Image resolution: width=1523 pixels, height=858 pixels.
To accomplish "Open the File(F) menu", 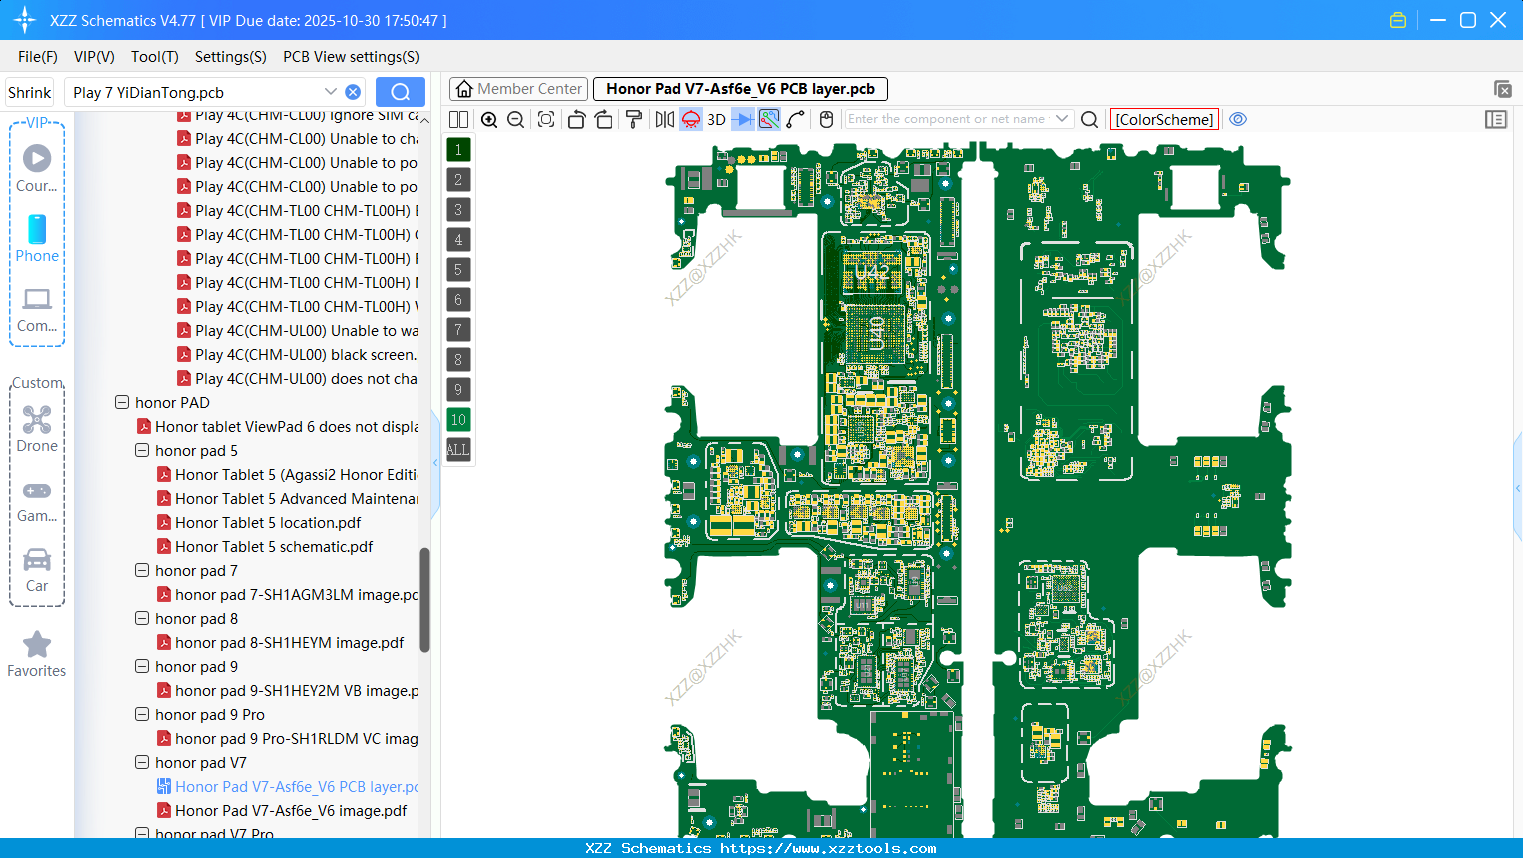I will (x=38, y=57).
